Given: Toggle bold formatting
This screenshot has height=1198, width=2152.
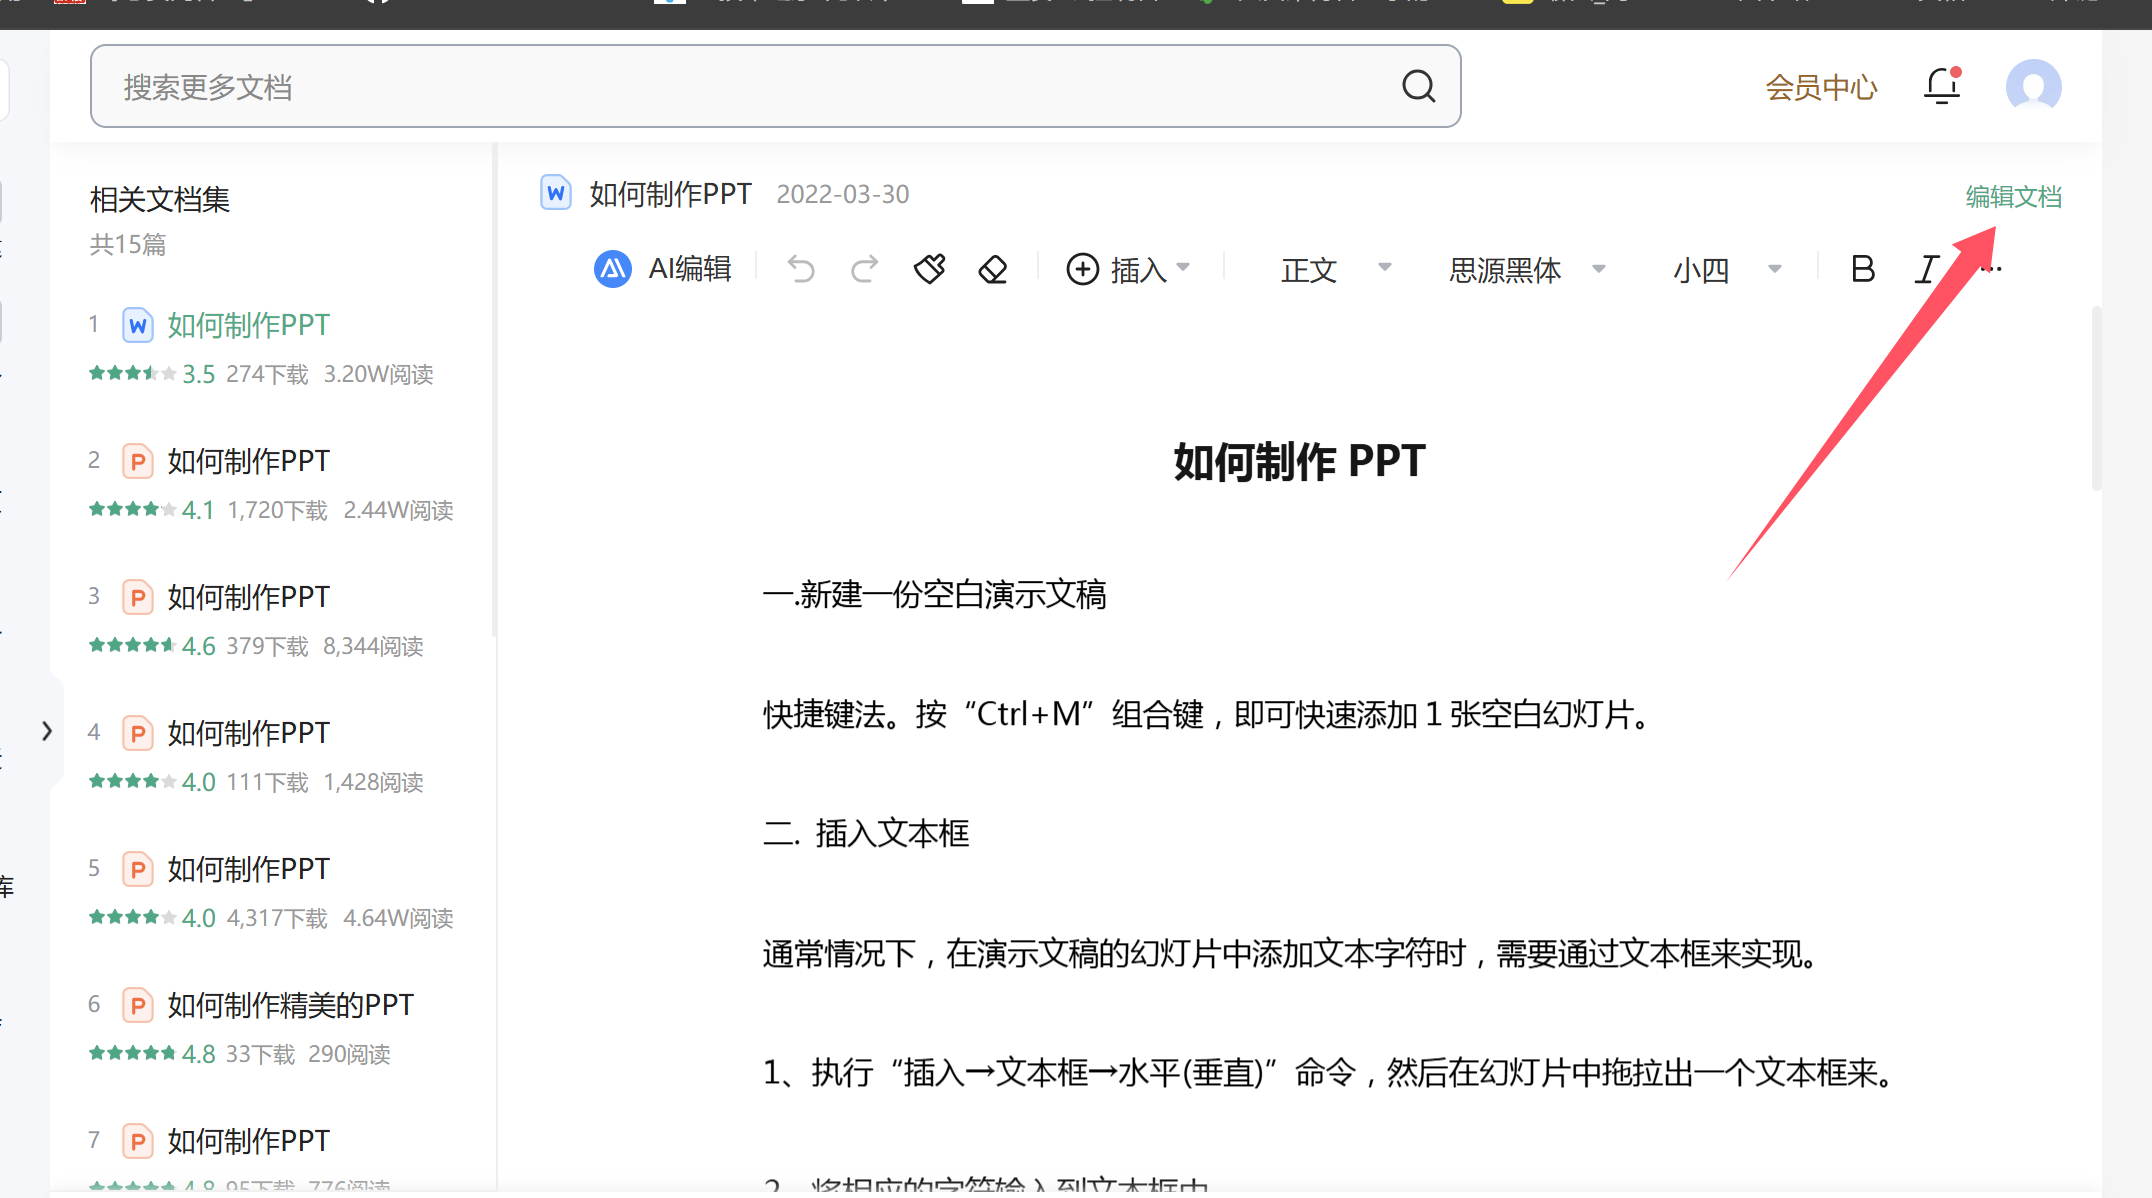Looking at the screenshot, I should click(1862, 269).
